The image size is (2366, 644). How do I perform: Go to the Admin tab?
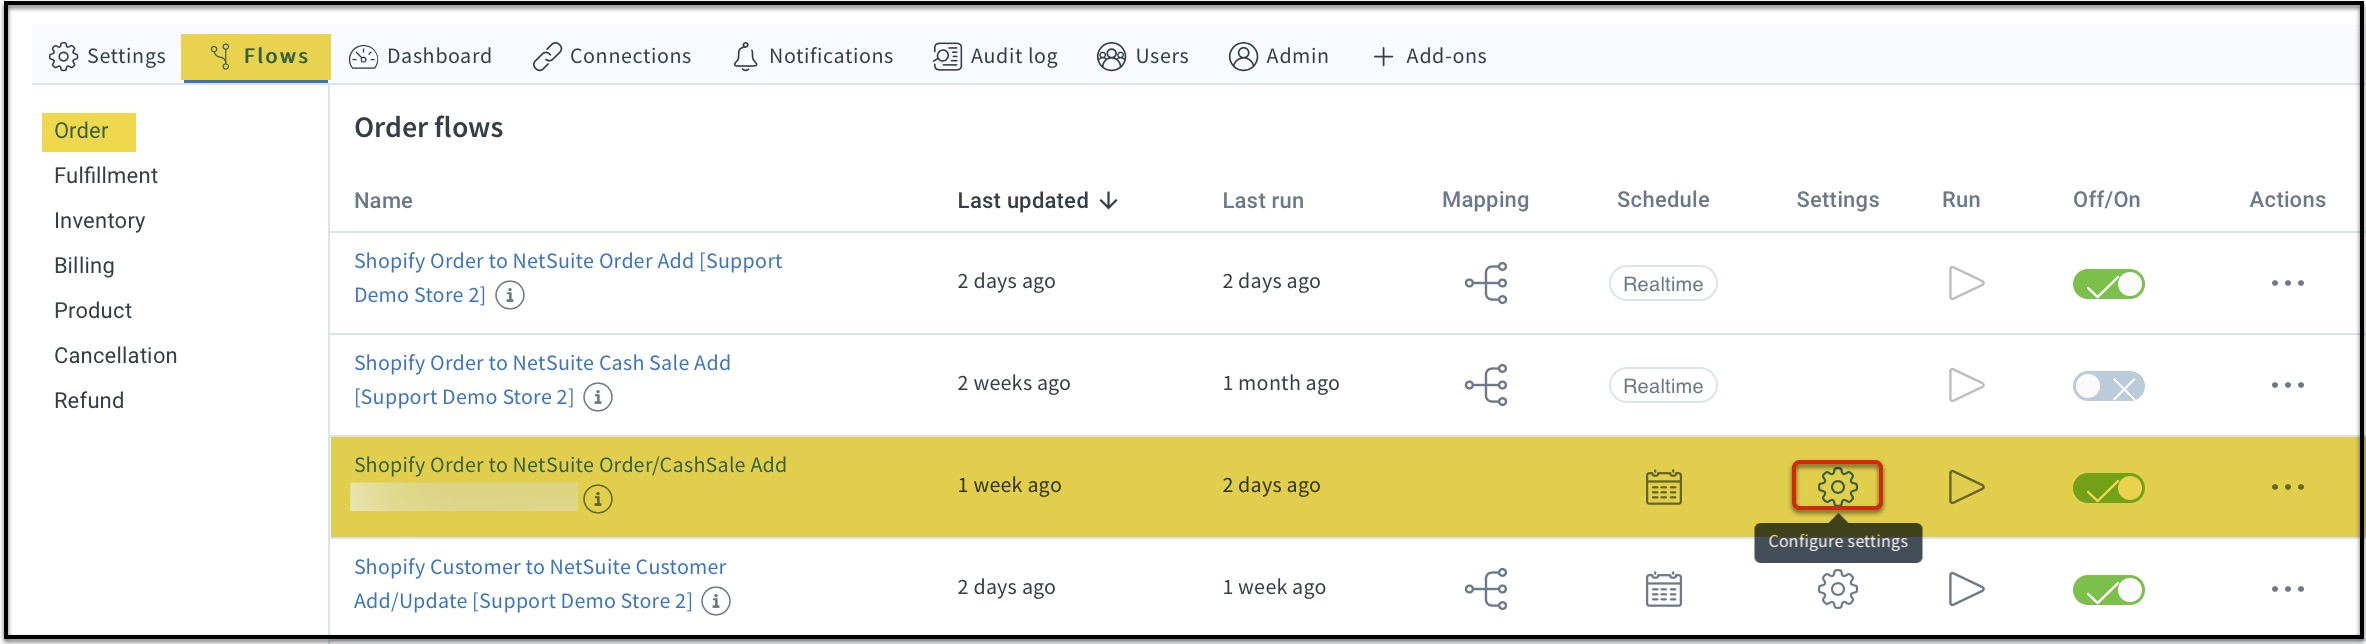pos(1278,56)
